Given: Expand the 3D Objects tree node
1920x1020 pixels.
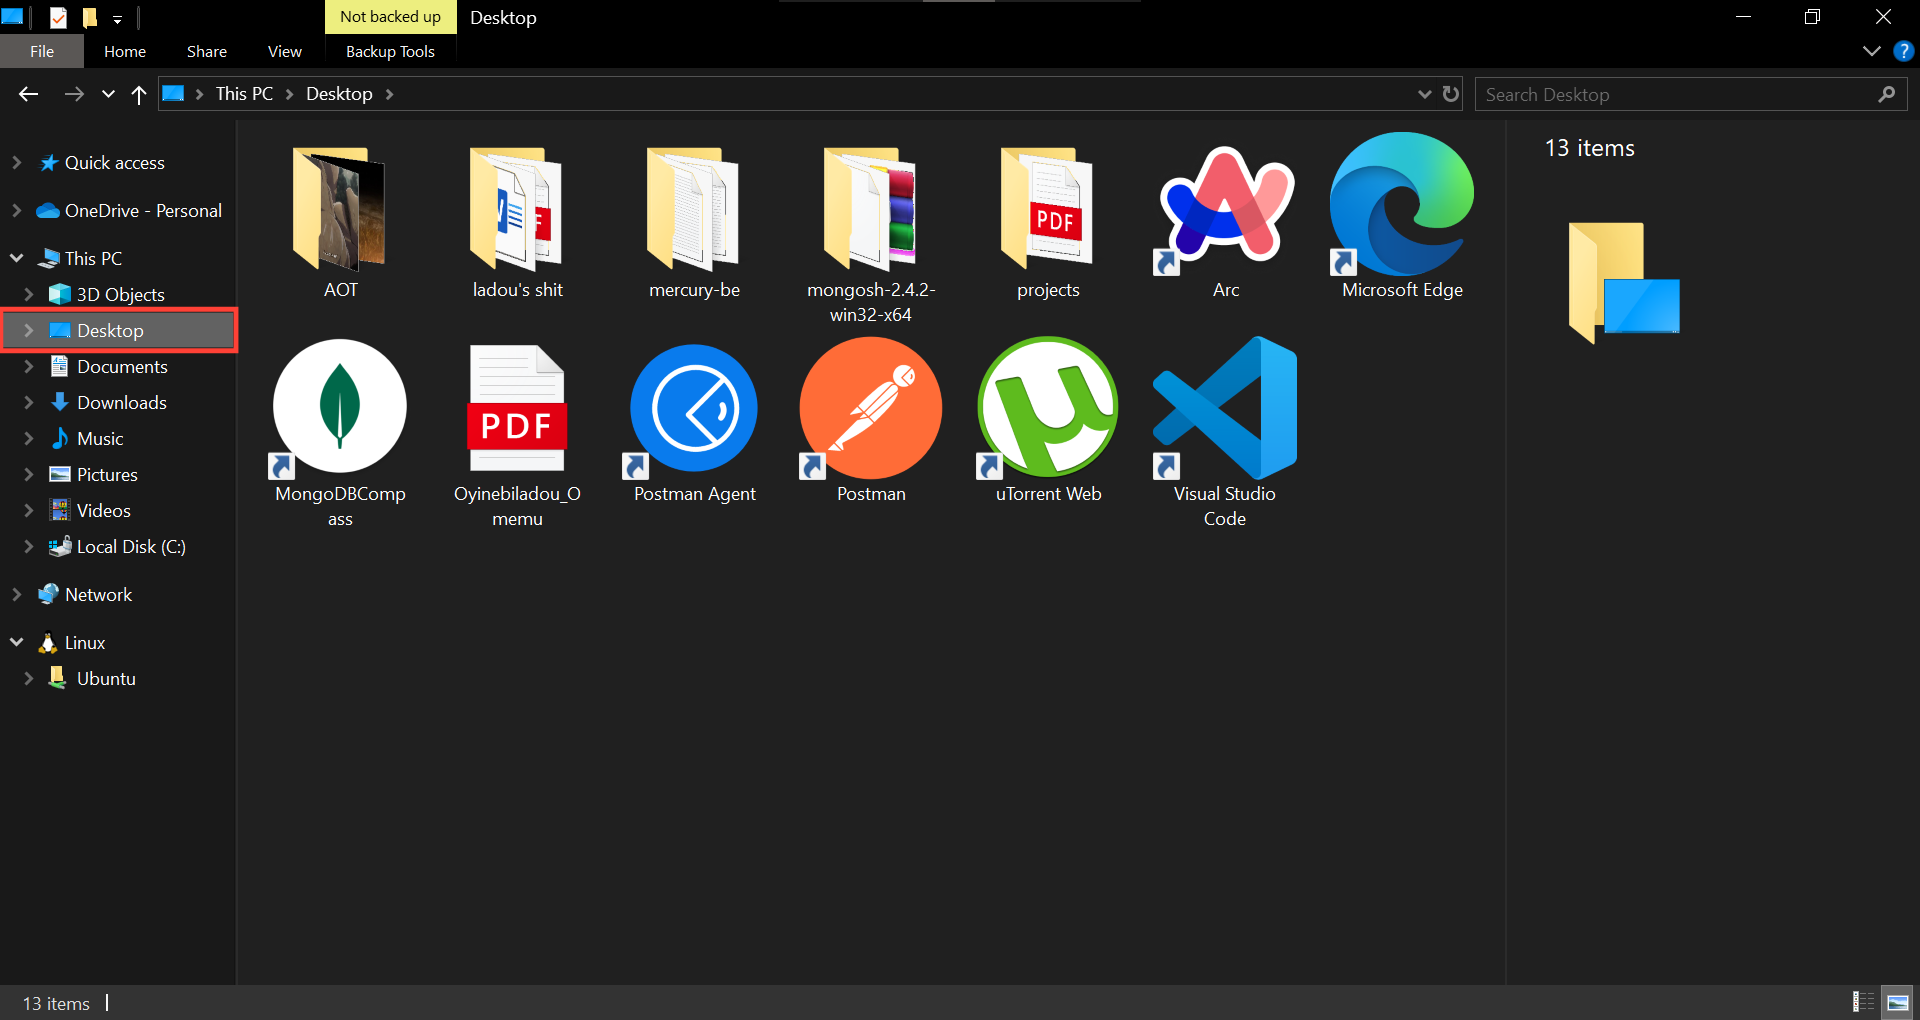Looking at the screenshot, I should pyautogui.click(x=28, y=294).
